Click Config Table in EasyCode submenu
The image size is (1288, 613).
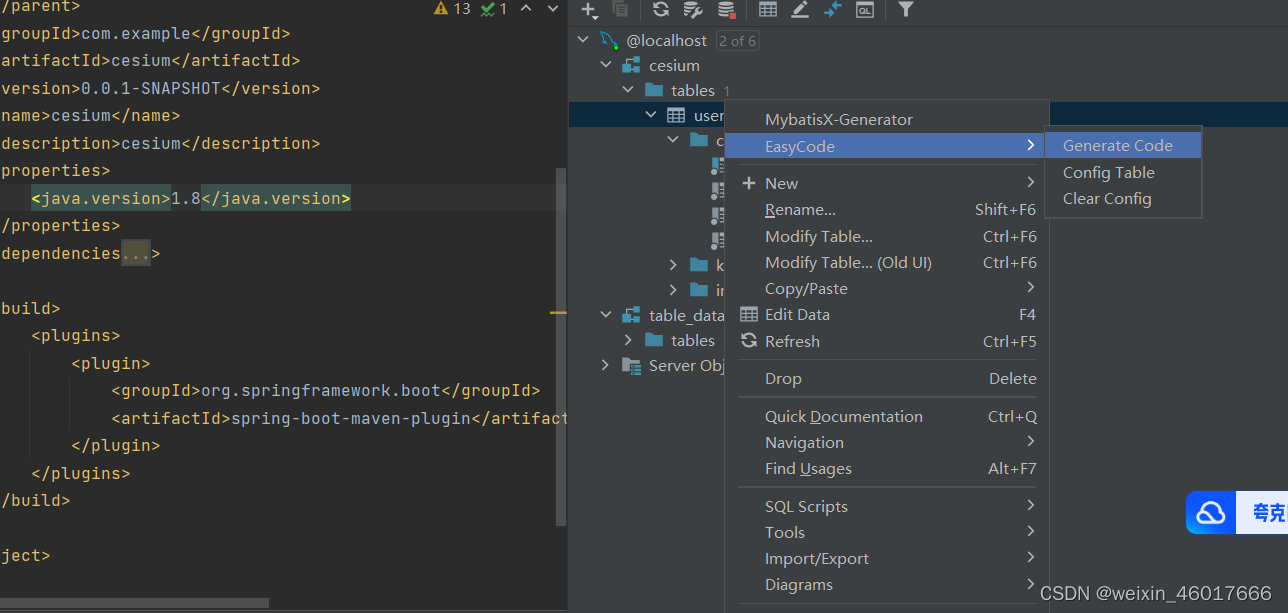(x=1123, y=172)
